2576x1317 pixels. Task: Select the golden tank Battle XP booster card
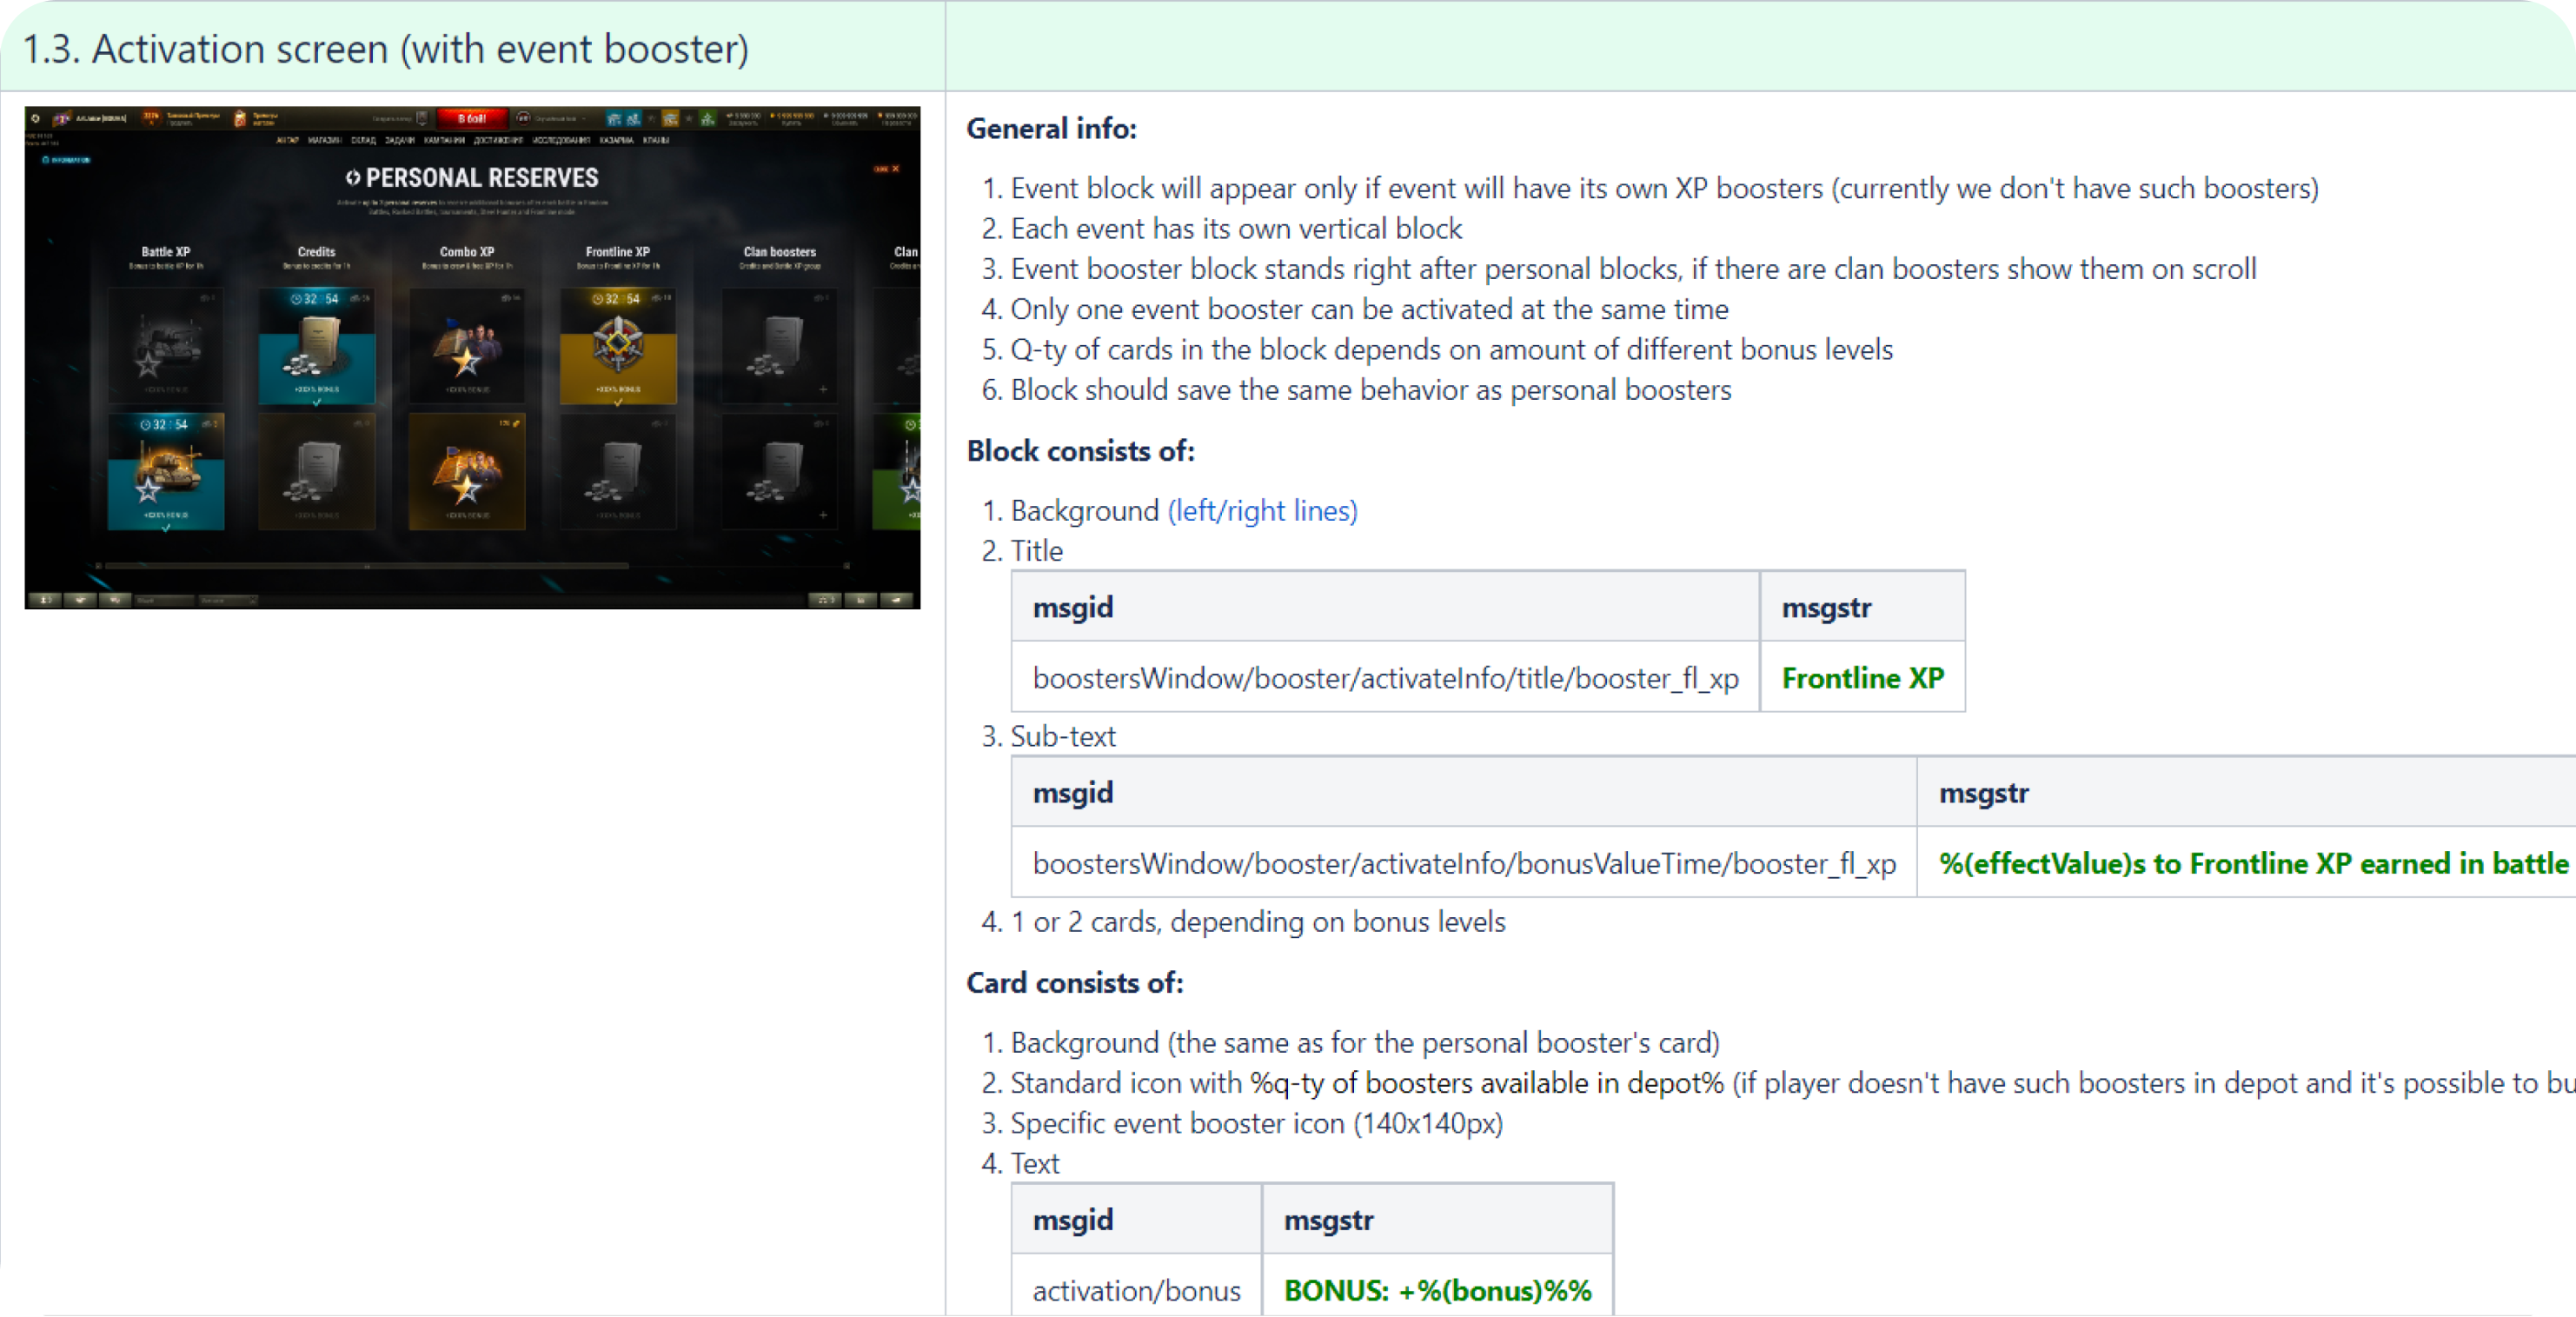[166, 471]
